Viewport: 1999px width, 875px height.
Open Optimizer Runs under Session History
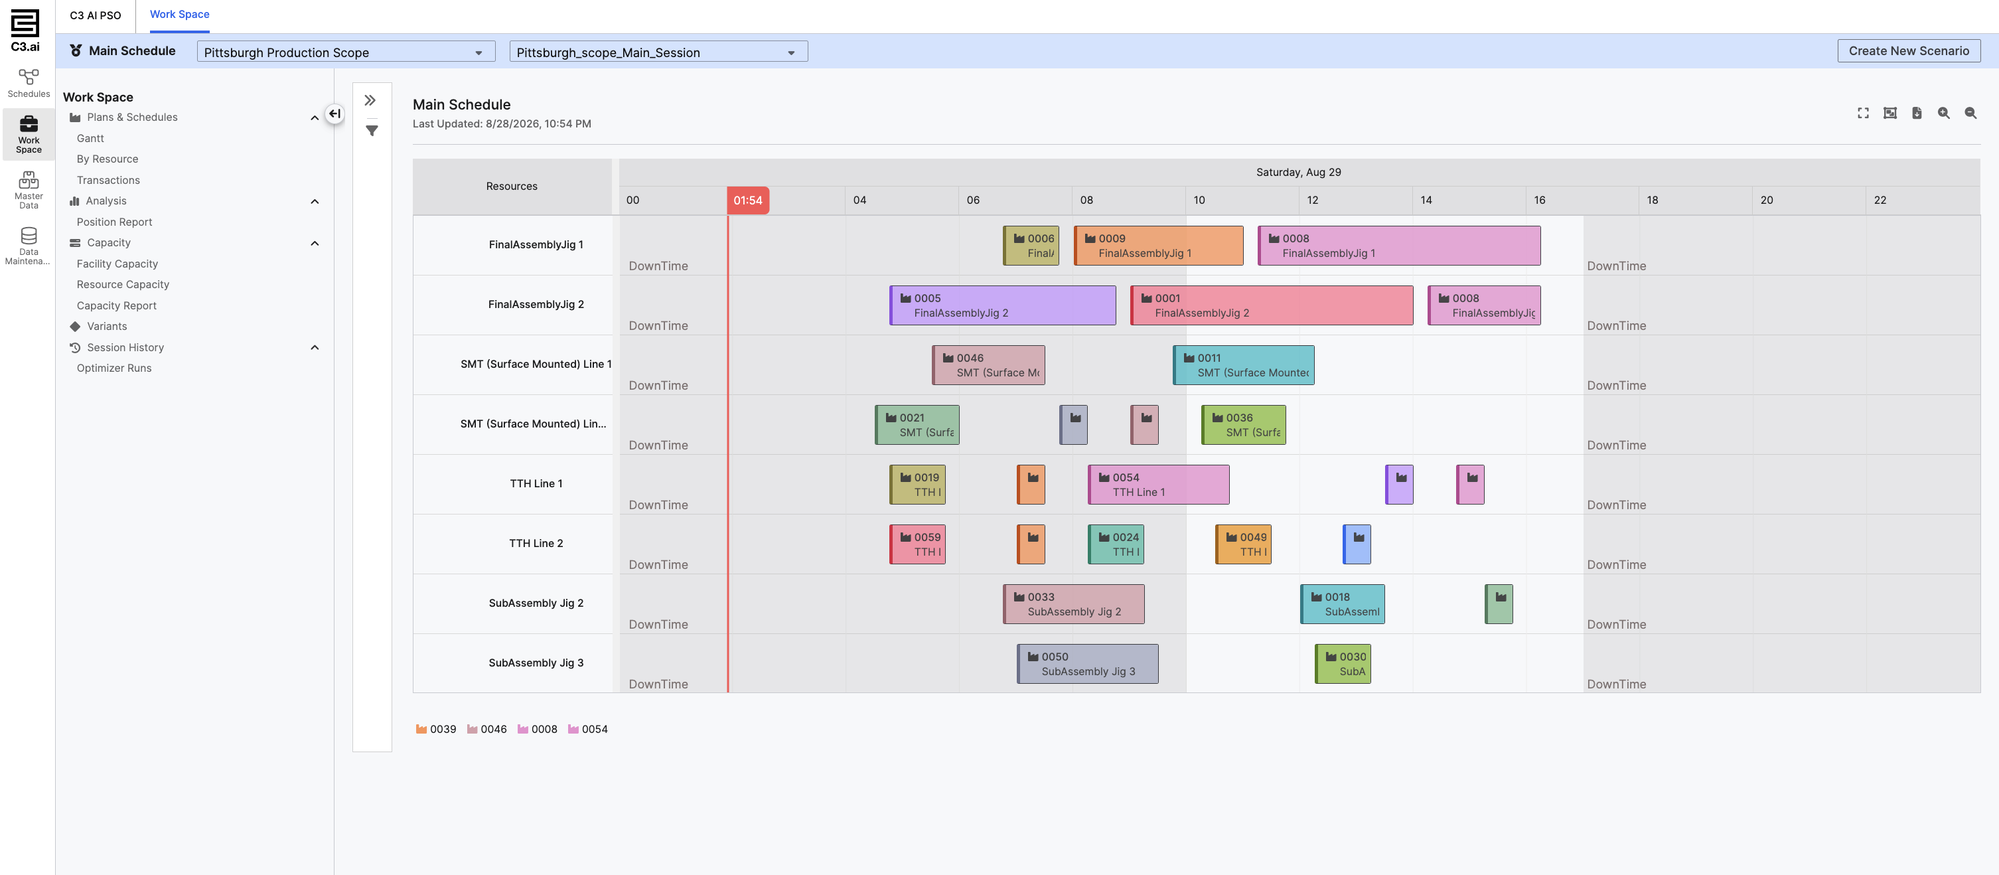(x=115, y=369)
